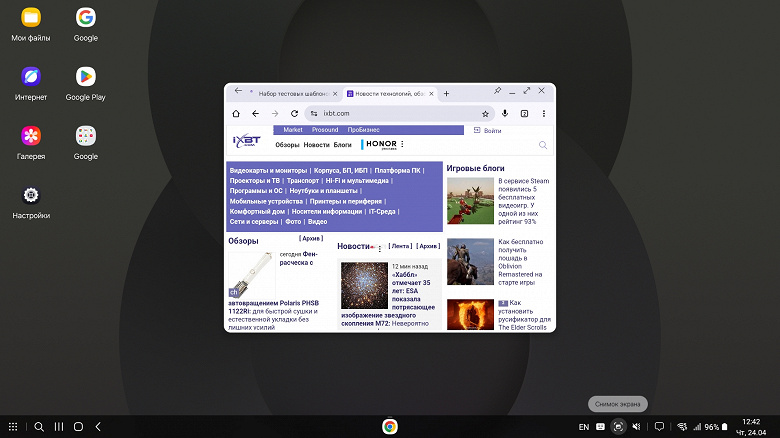Launch Google Play from the desktop
780x438 pixels.
click(x=86, y=77)
